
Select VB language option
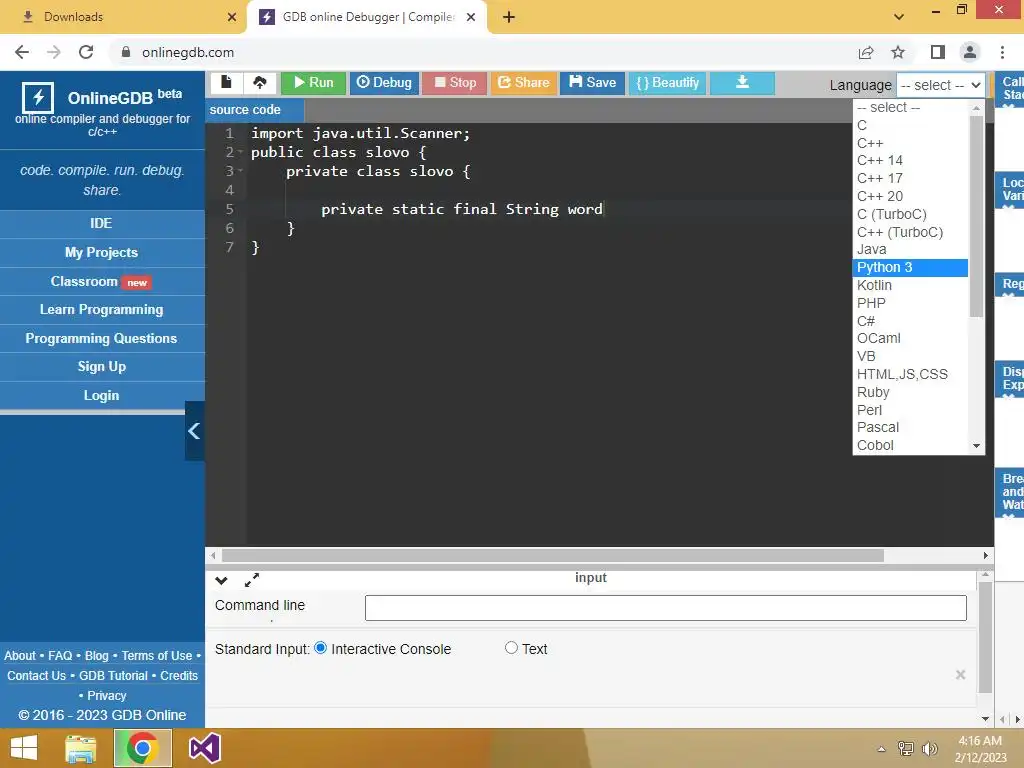click(x=910, y=357)
